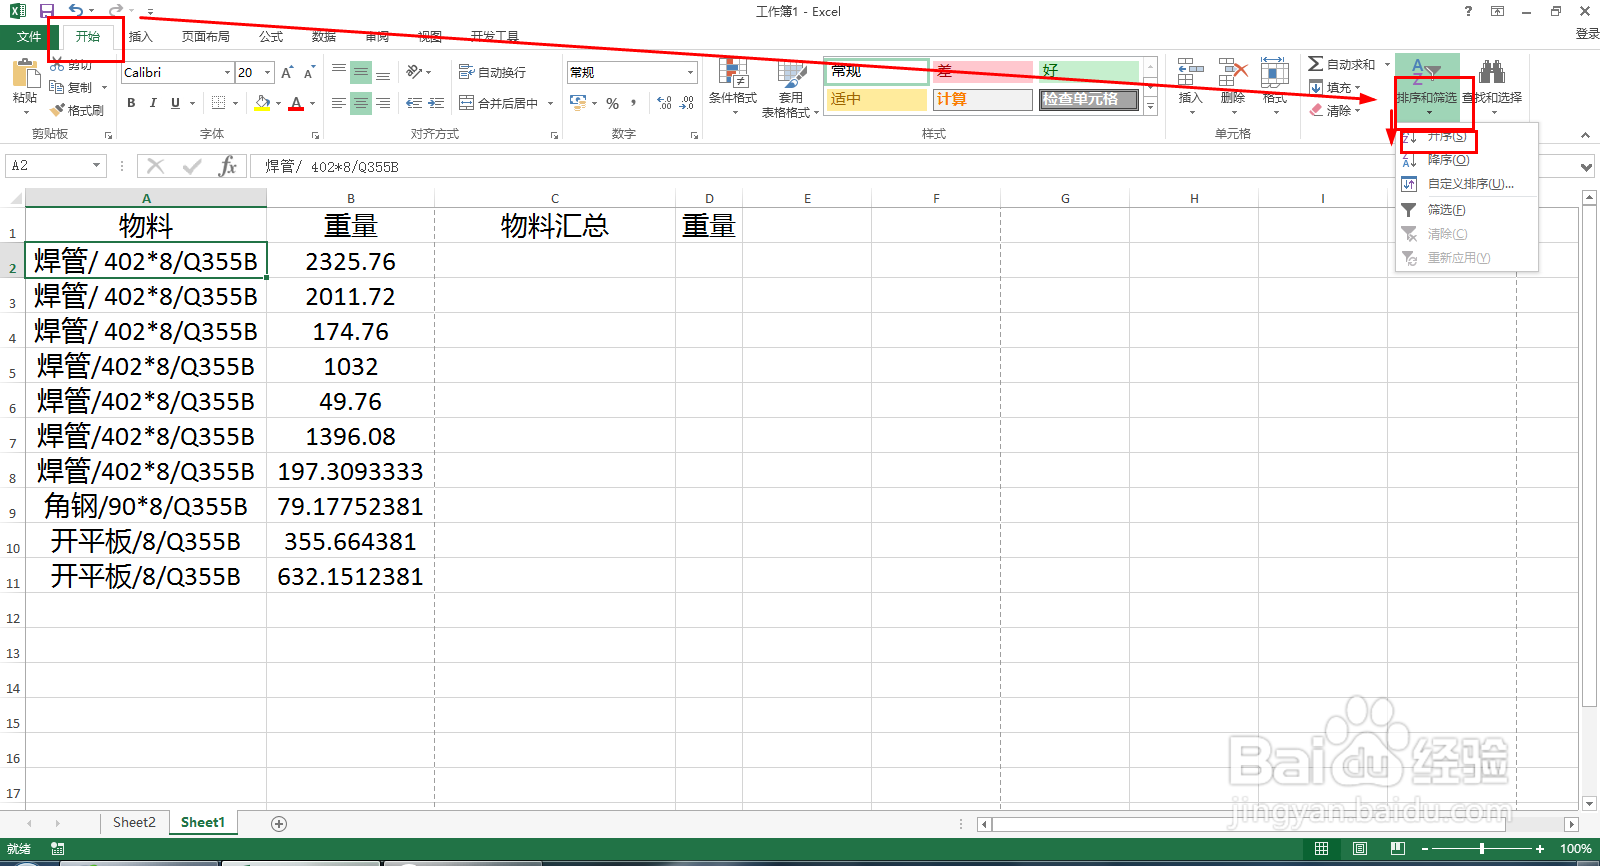Open number format dropdown showing 常规
This screenshot has width=1600, height=866.
click(690, 72)
